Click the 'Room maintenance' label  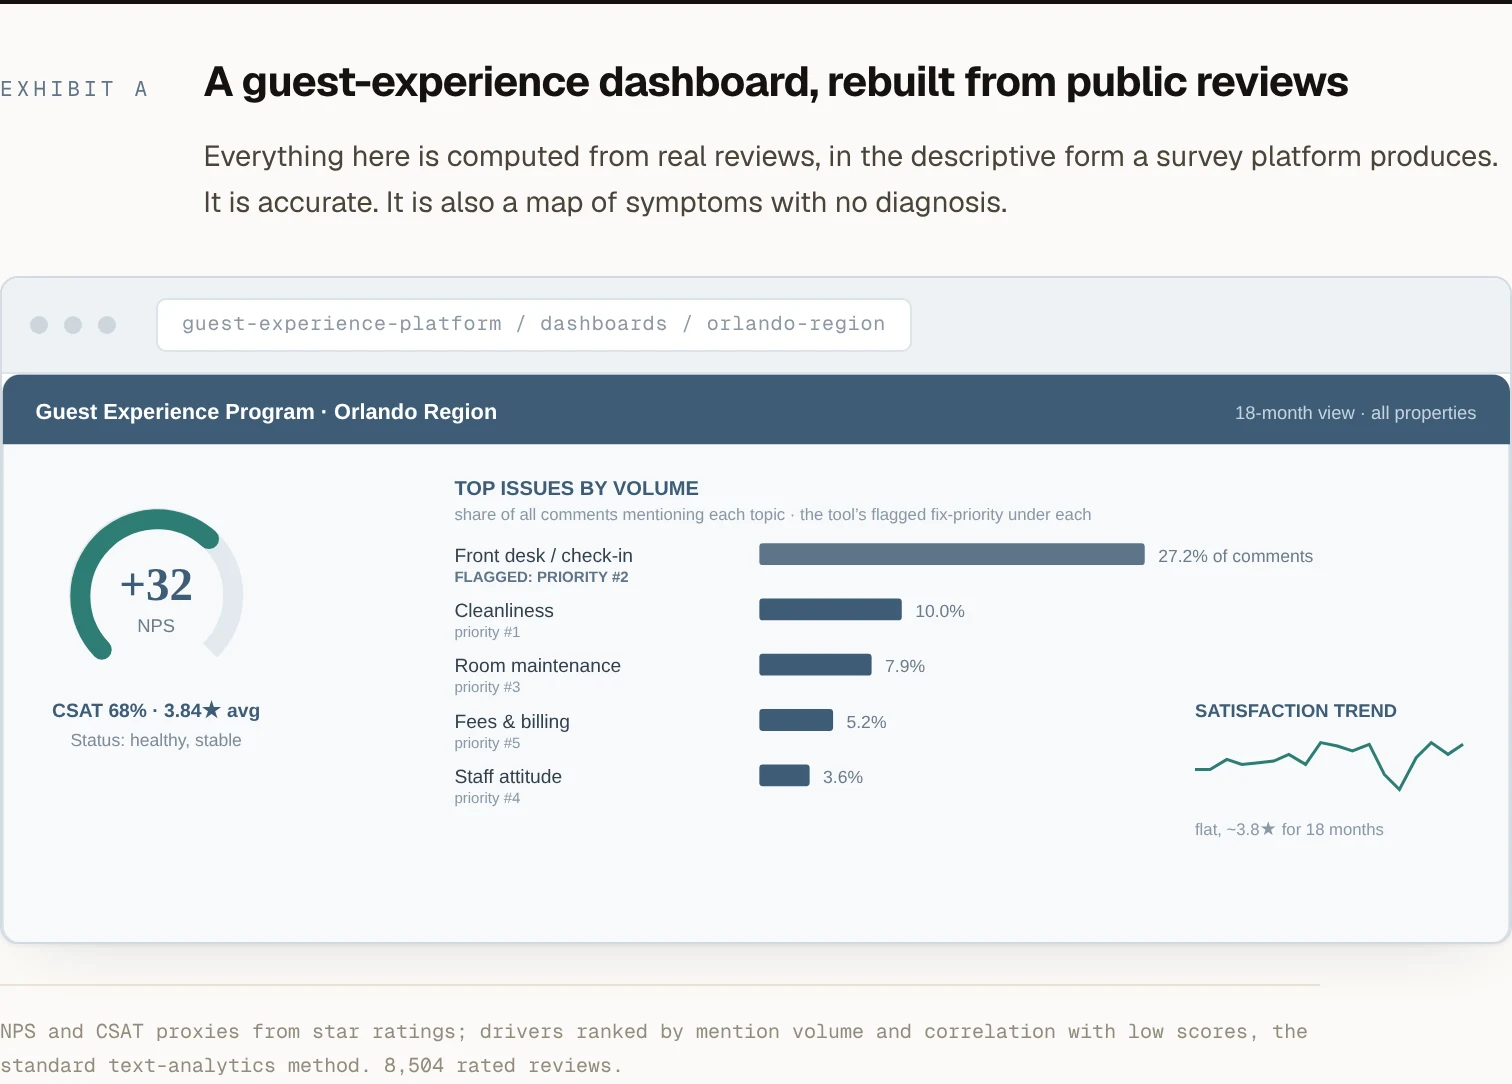tap(537, 665)
